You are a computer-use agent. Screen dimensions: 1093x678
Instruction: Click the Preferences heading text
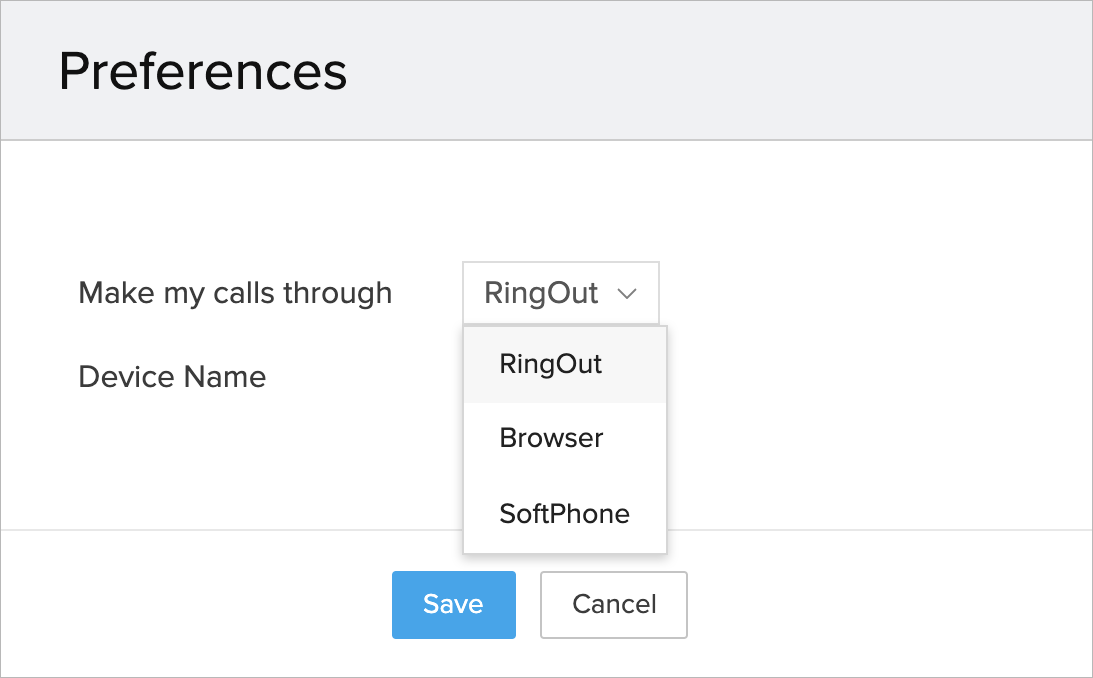(203, 72)
